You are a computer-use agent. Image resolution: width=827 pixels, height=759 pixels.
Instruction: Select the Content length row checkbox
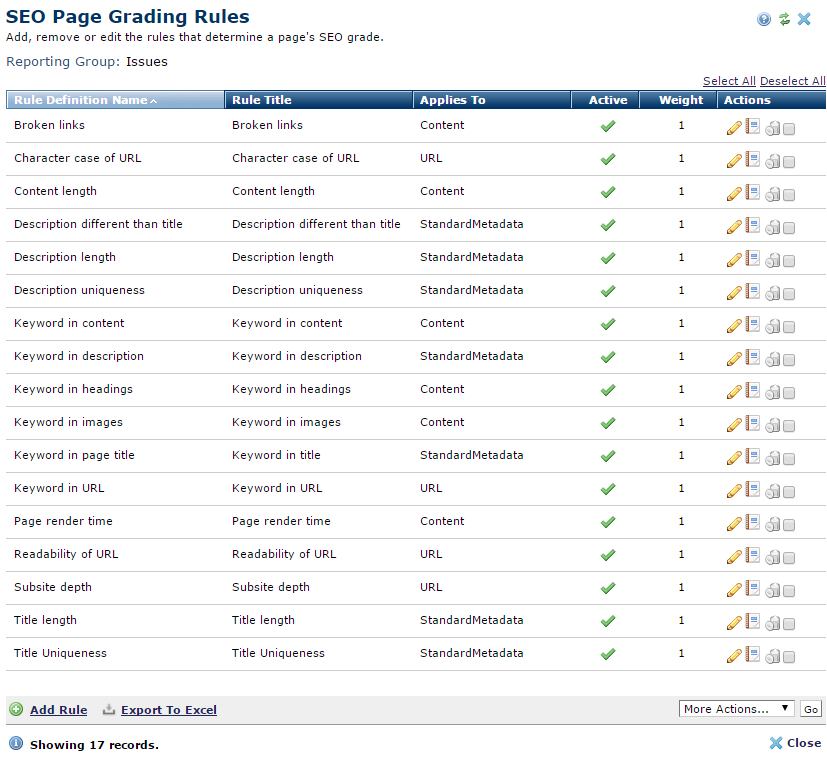click(x=788, y=196)
